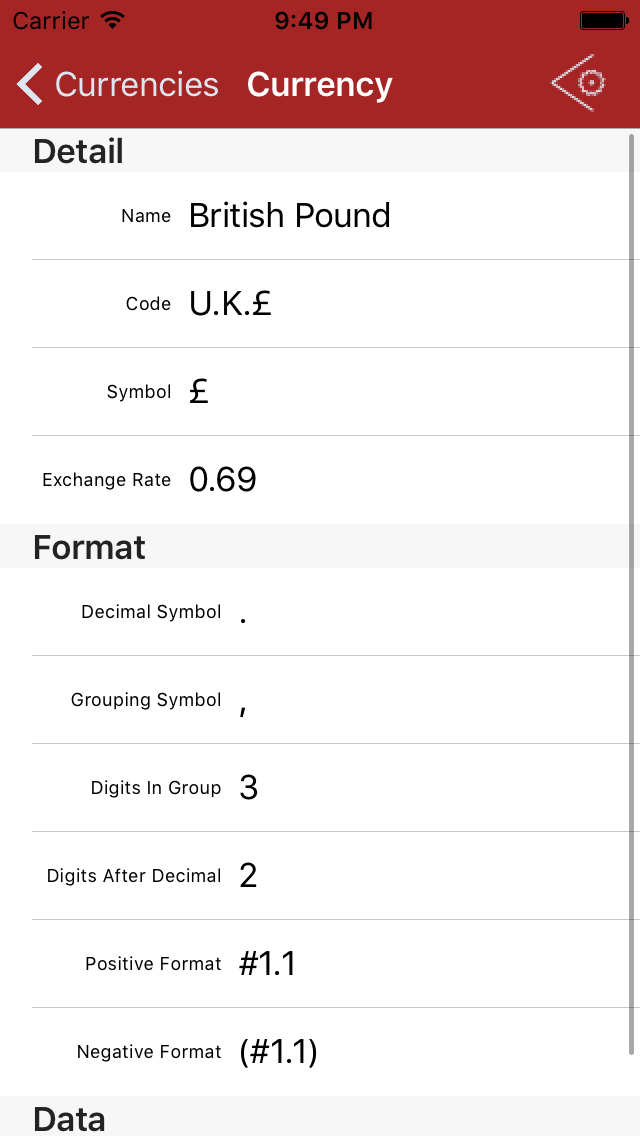Edit the Grouping Symbol value
The height and width of the screenshot is (1136, 640).
(244, 702)
